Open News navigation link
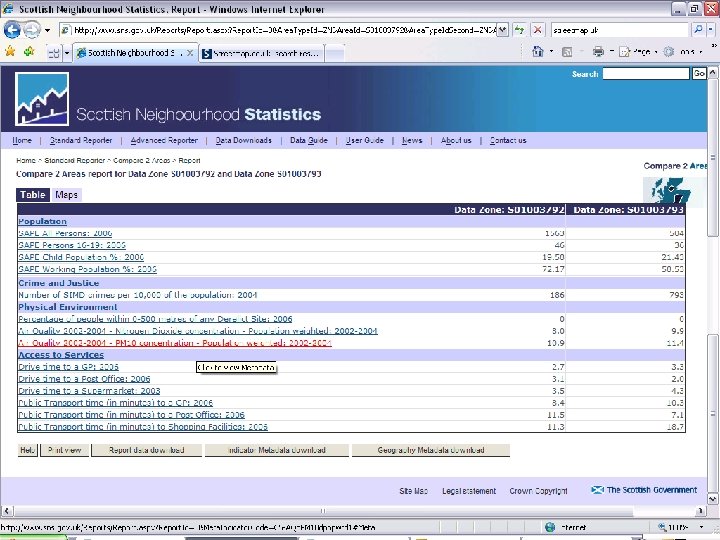Viewport: 720px width, 540px height. [x=412, y=141]
